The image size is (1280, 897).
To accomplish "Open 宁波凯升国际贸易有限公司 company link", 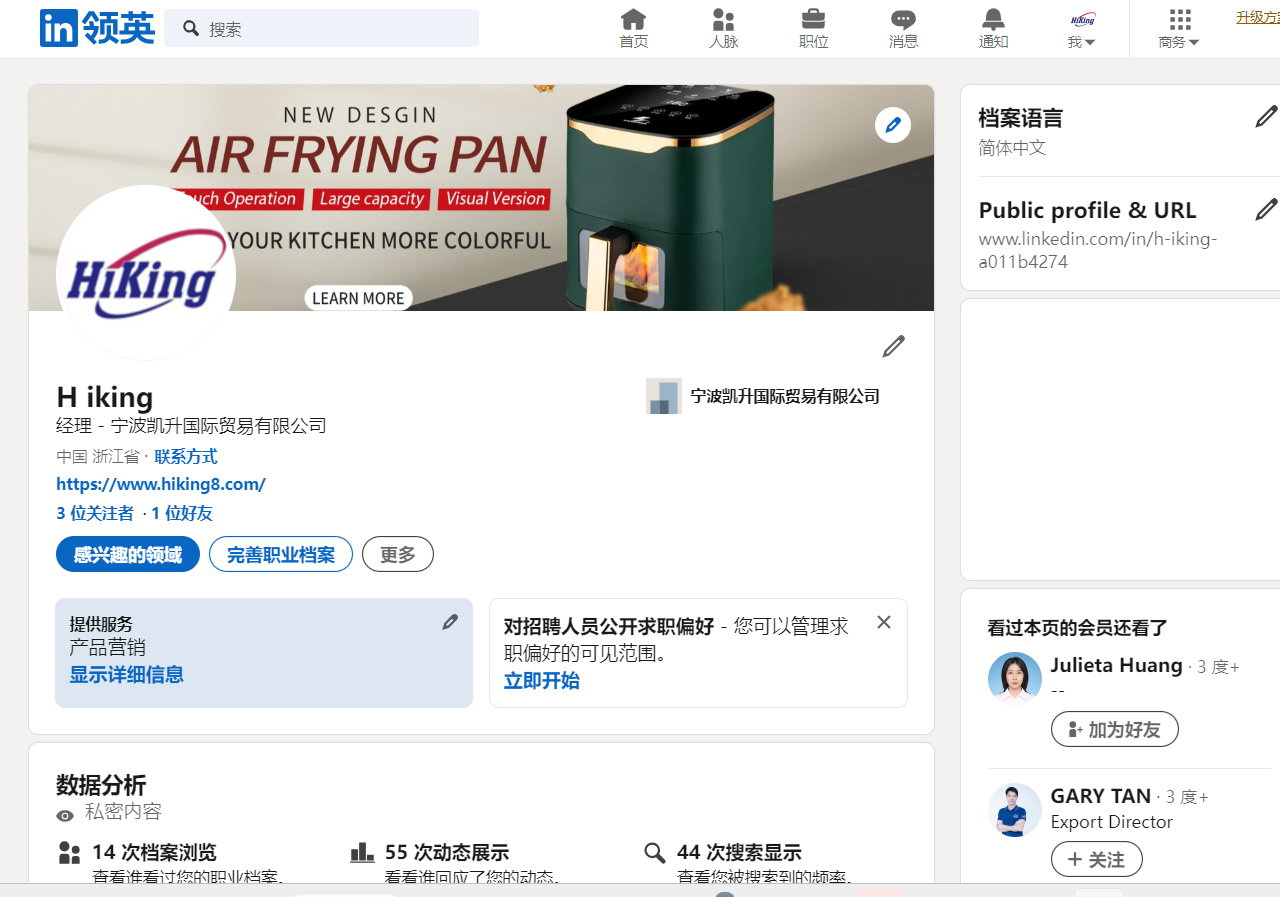I will (x=785, y=396).
